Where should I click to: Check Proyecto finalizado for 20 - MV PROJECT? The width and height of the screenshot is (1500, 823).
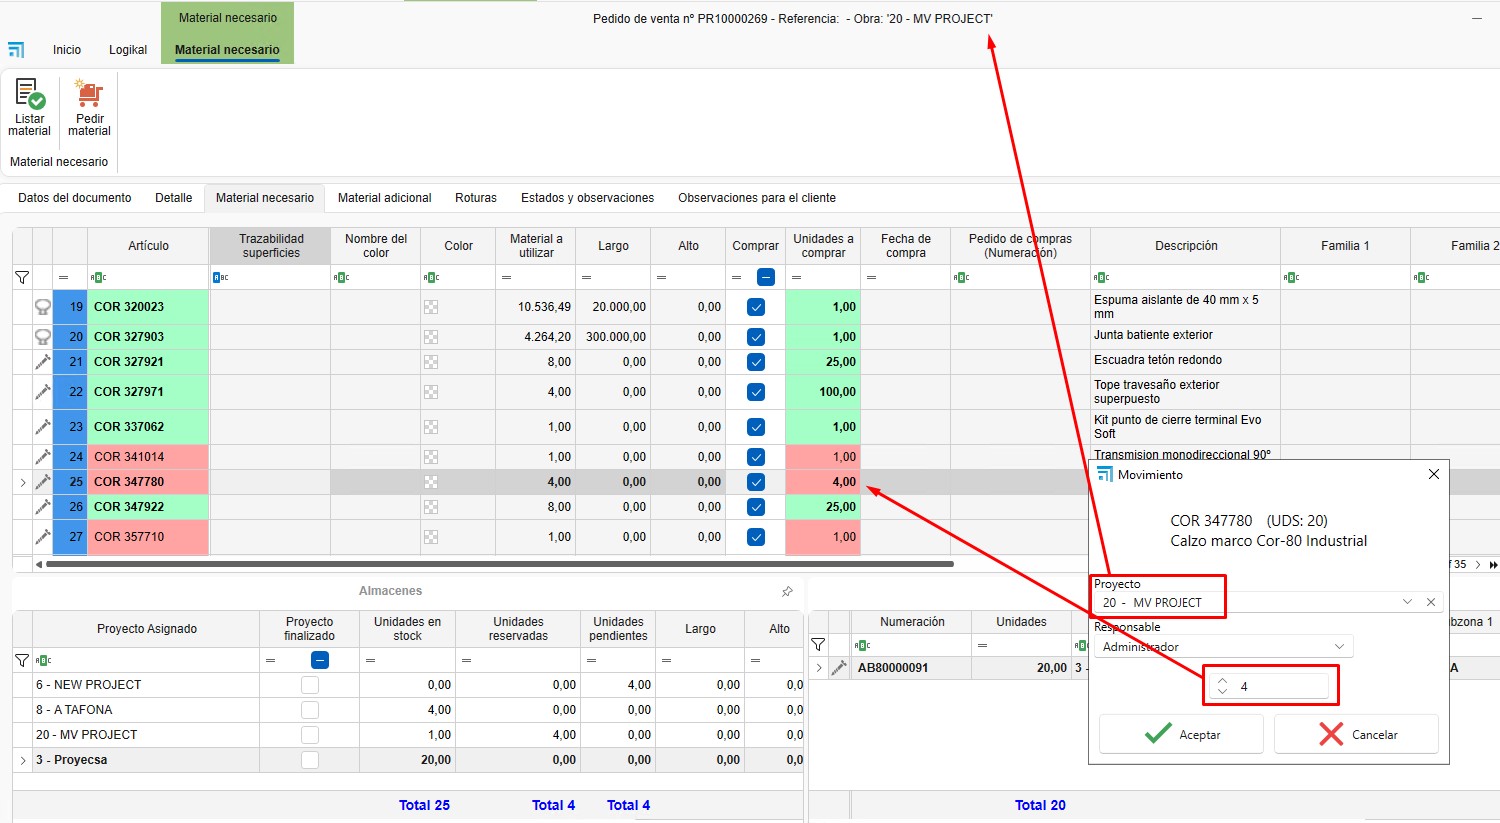(x=310, y=735)
